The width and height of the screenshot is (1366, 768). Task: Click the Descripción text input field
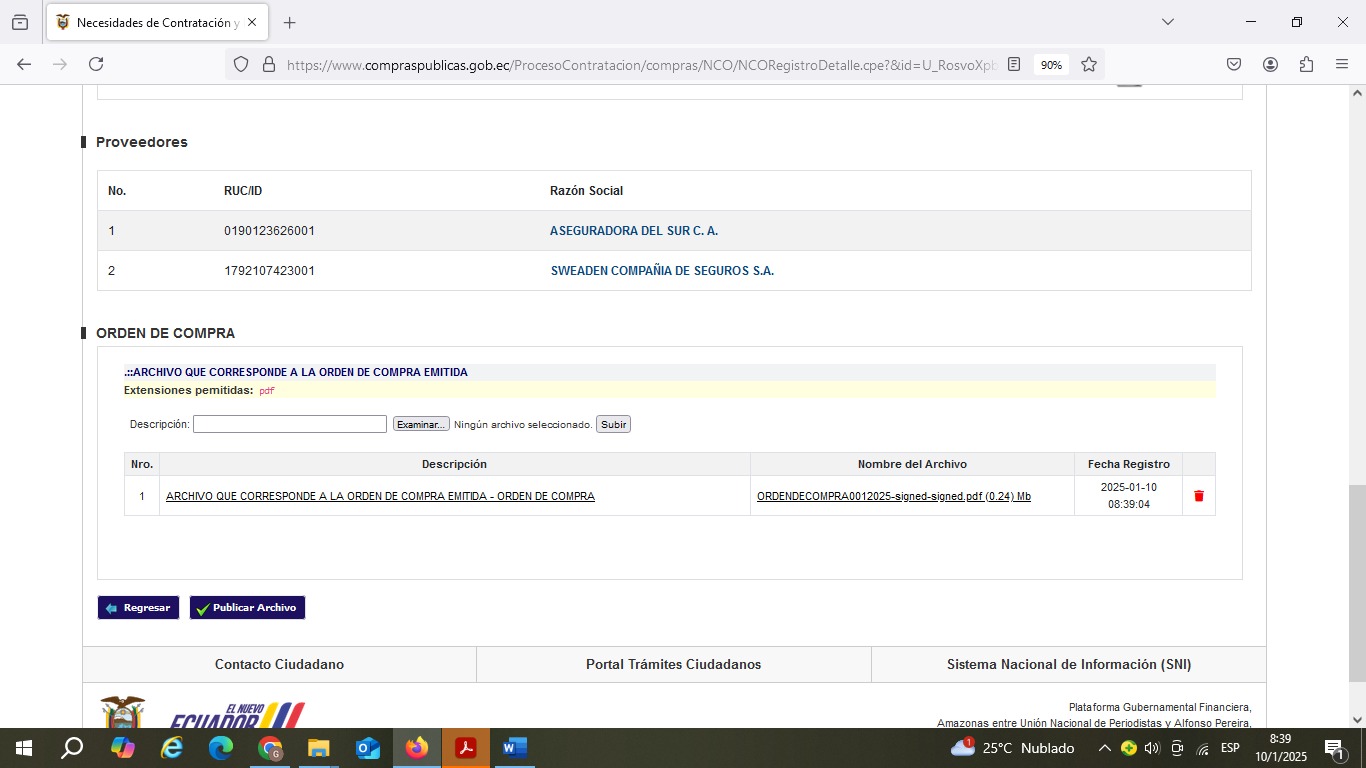click(x=289, y=424)
